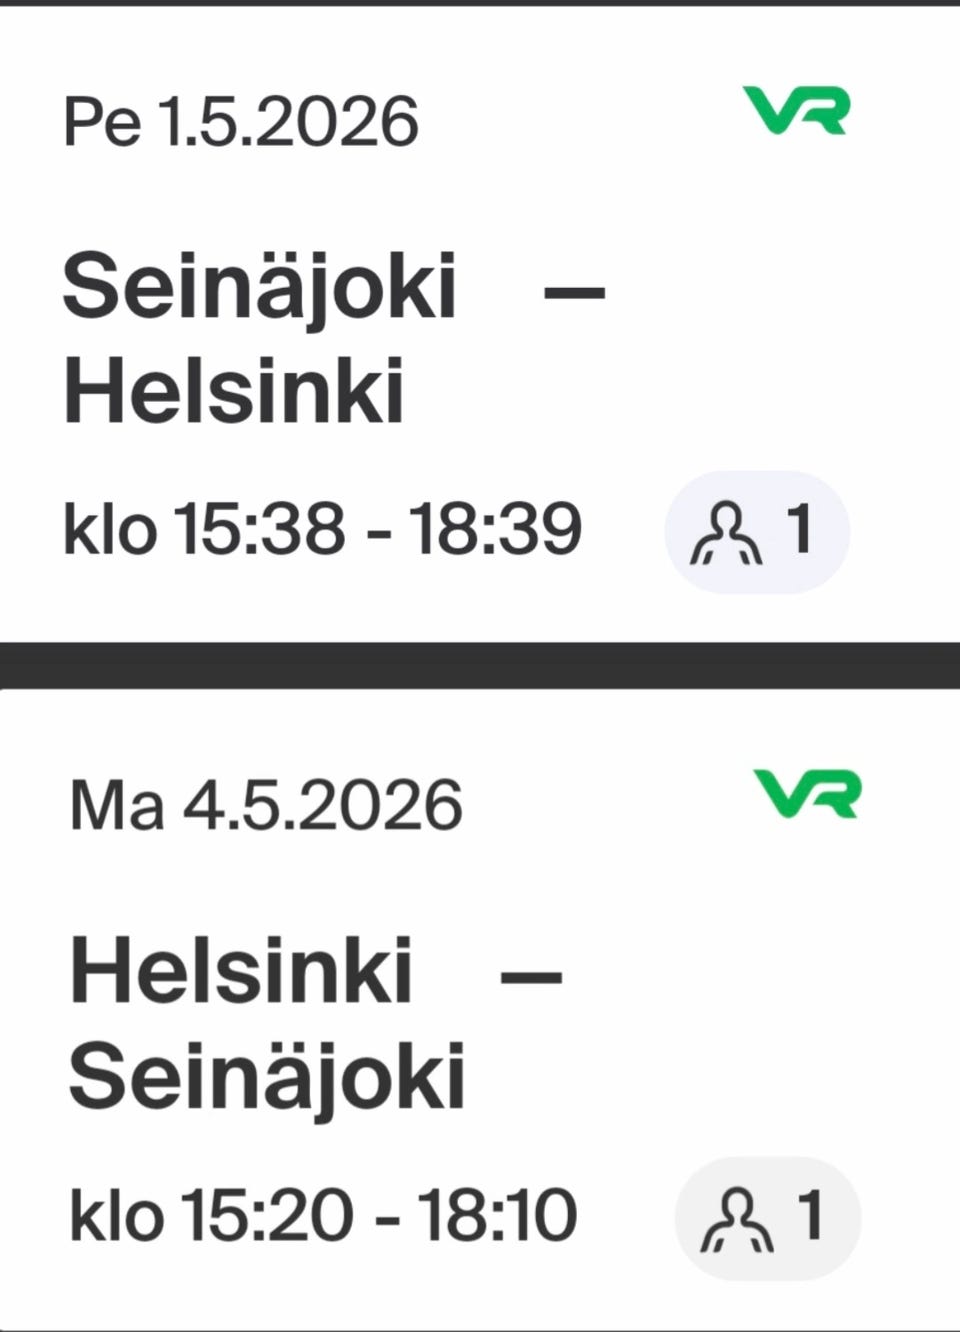This screenshot has height=1332, width=960.
Task: Click the dark divider between the two tickets
Action: 480,665
